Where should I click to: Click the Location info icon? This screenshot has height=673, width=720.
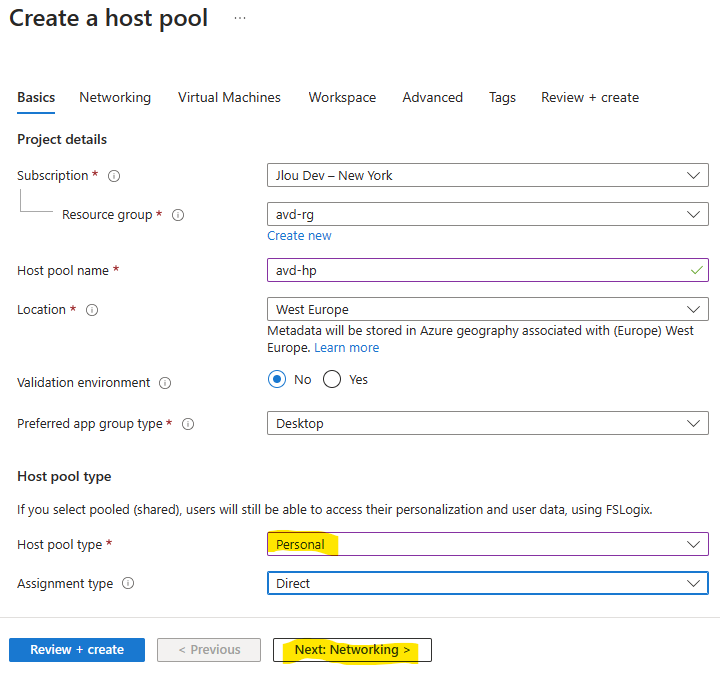[x=92, y=310]
